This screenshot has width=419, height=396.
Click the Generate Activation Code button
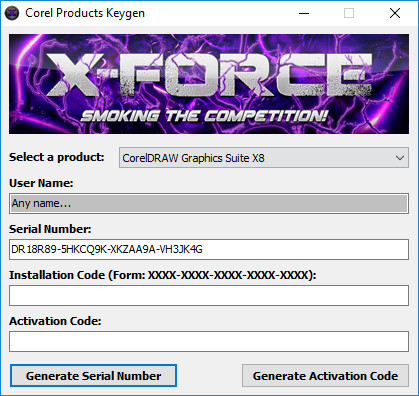point(325,376)
